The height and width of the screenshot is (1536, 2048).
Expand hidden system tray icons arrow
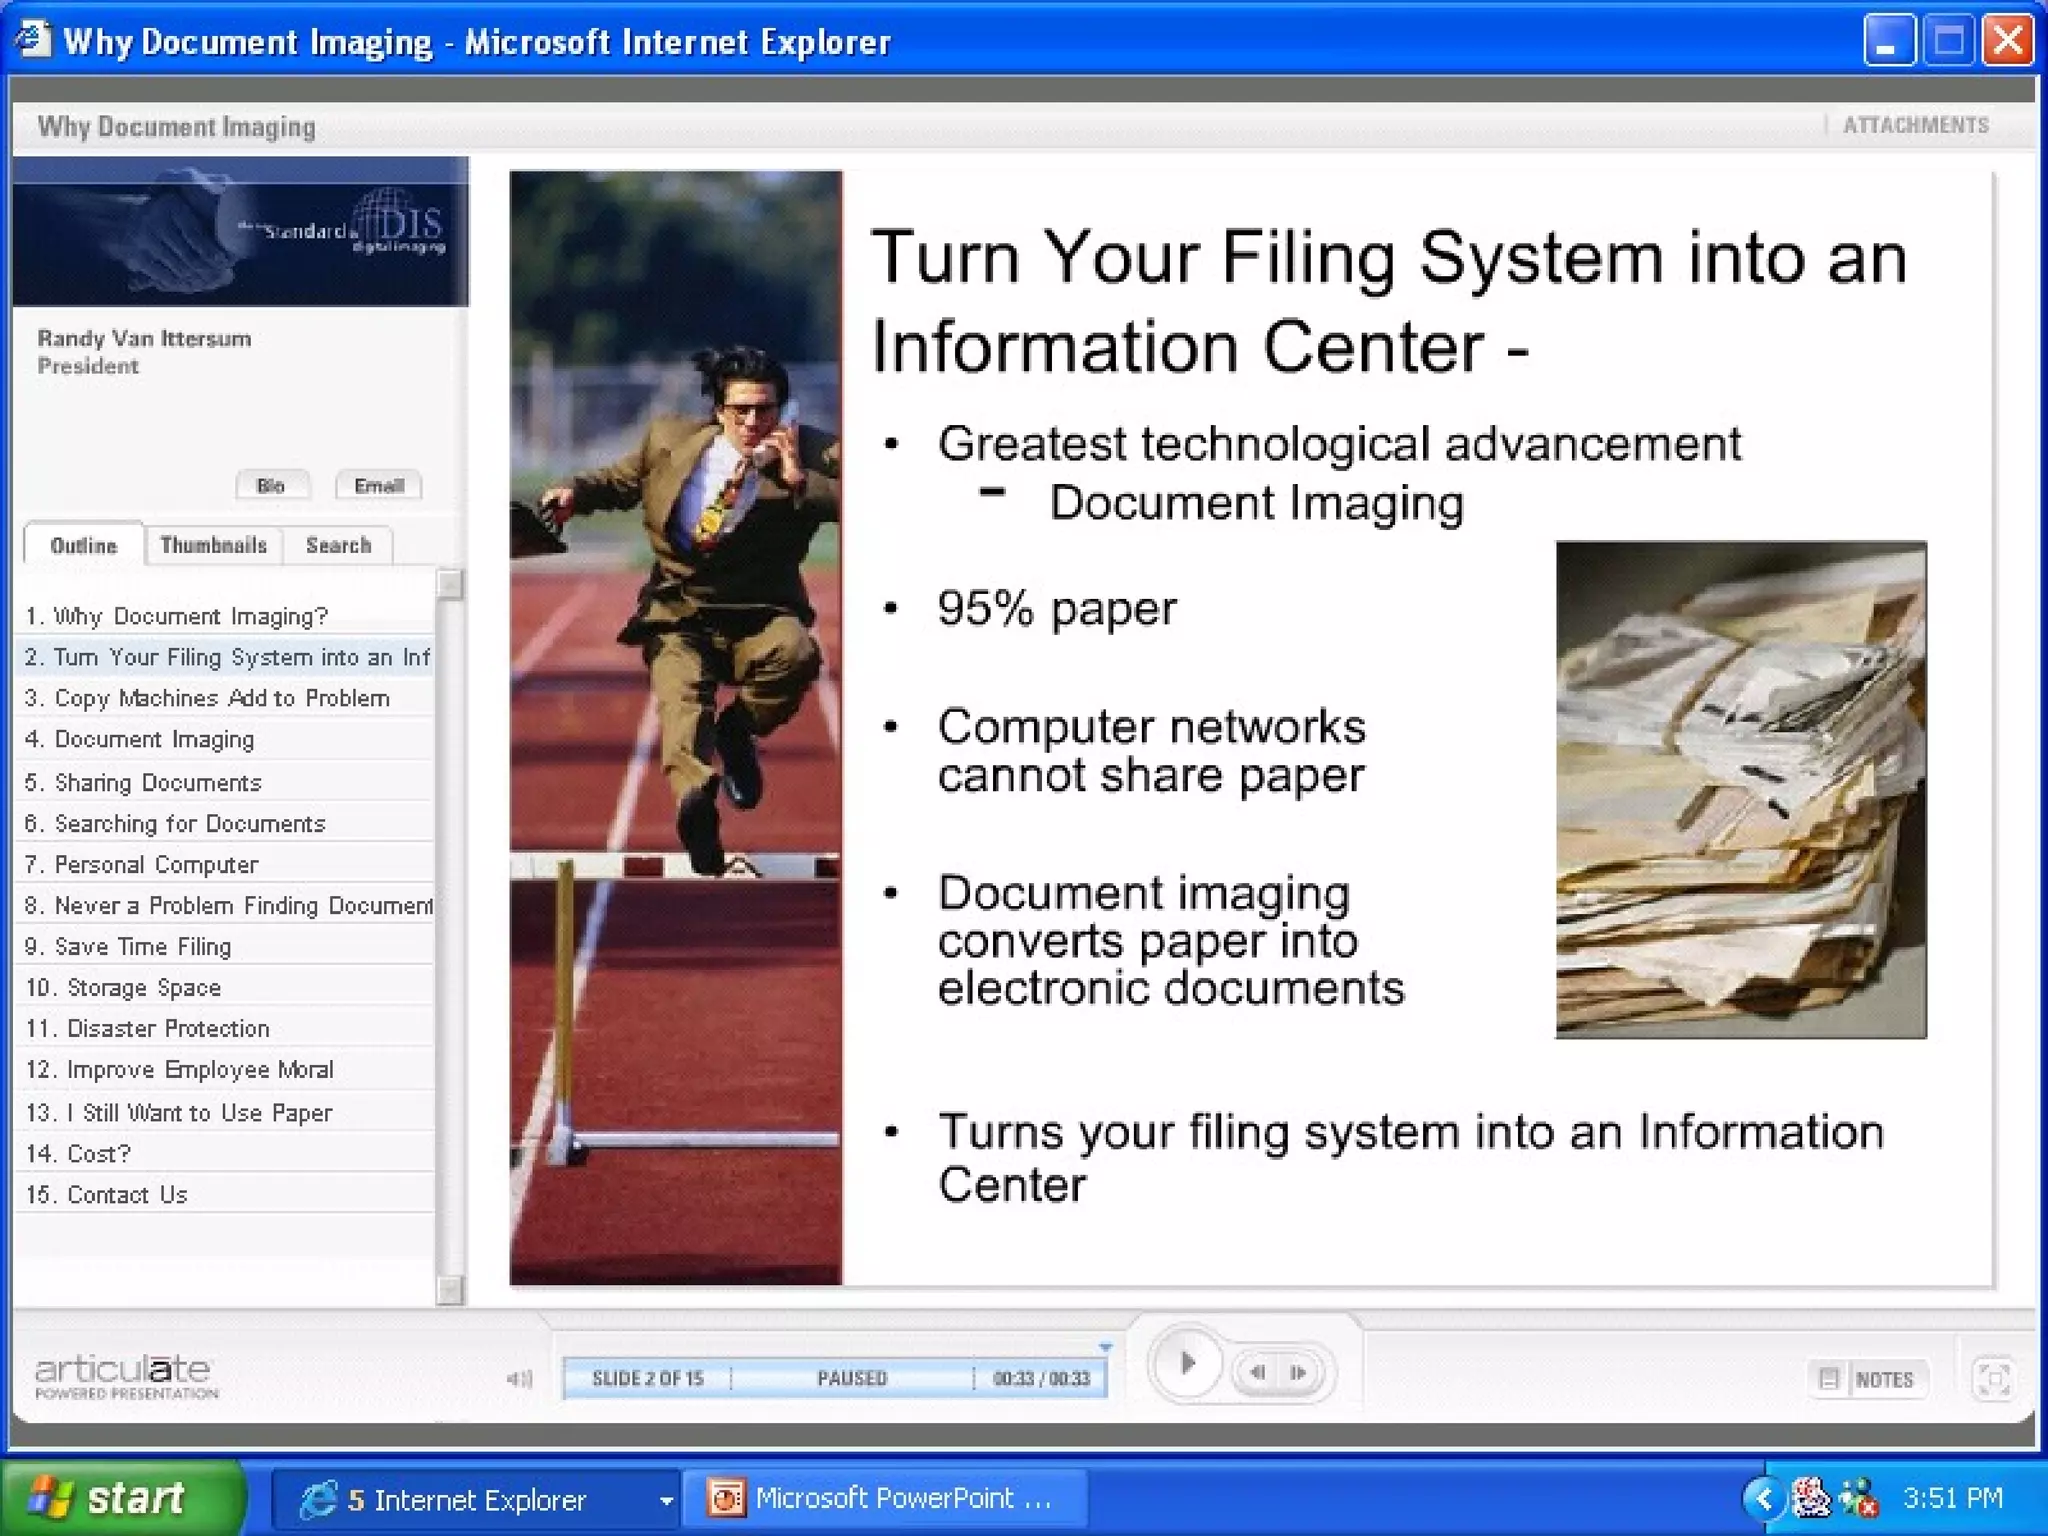(1764, 1498)
